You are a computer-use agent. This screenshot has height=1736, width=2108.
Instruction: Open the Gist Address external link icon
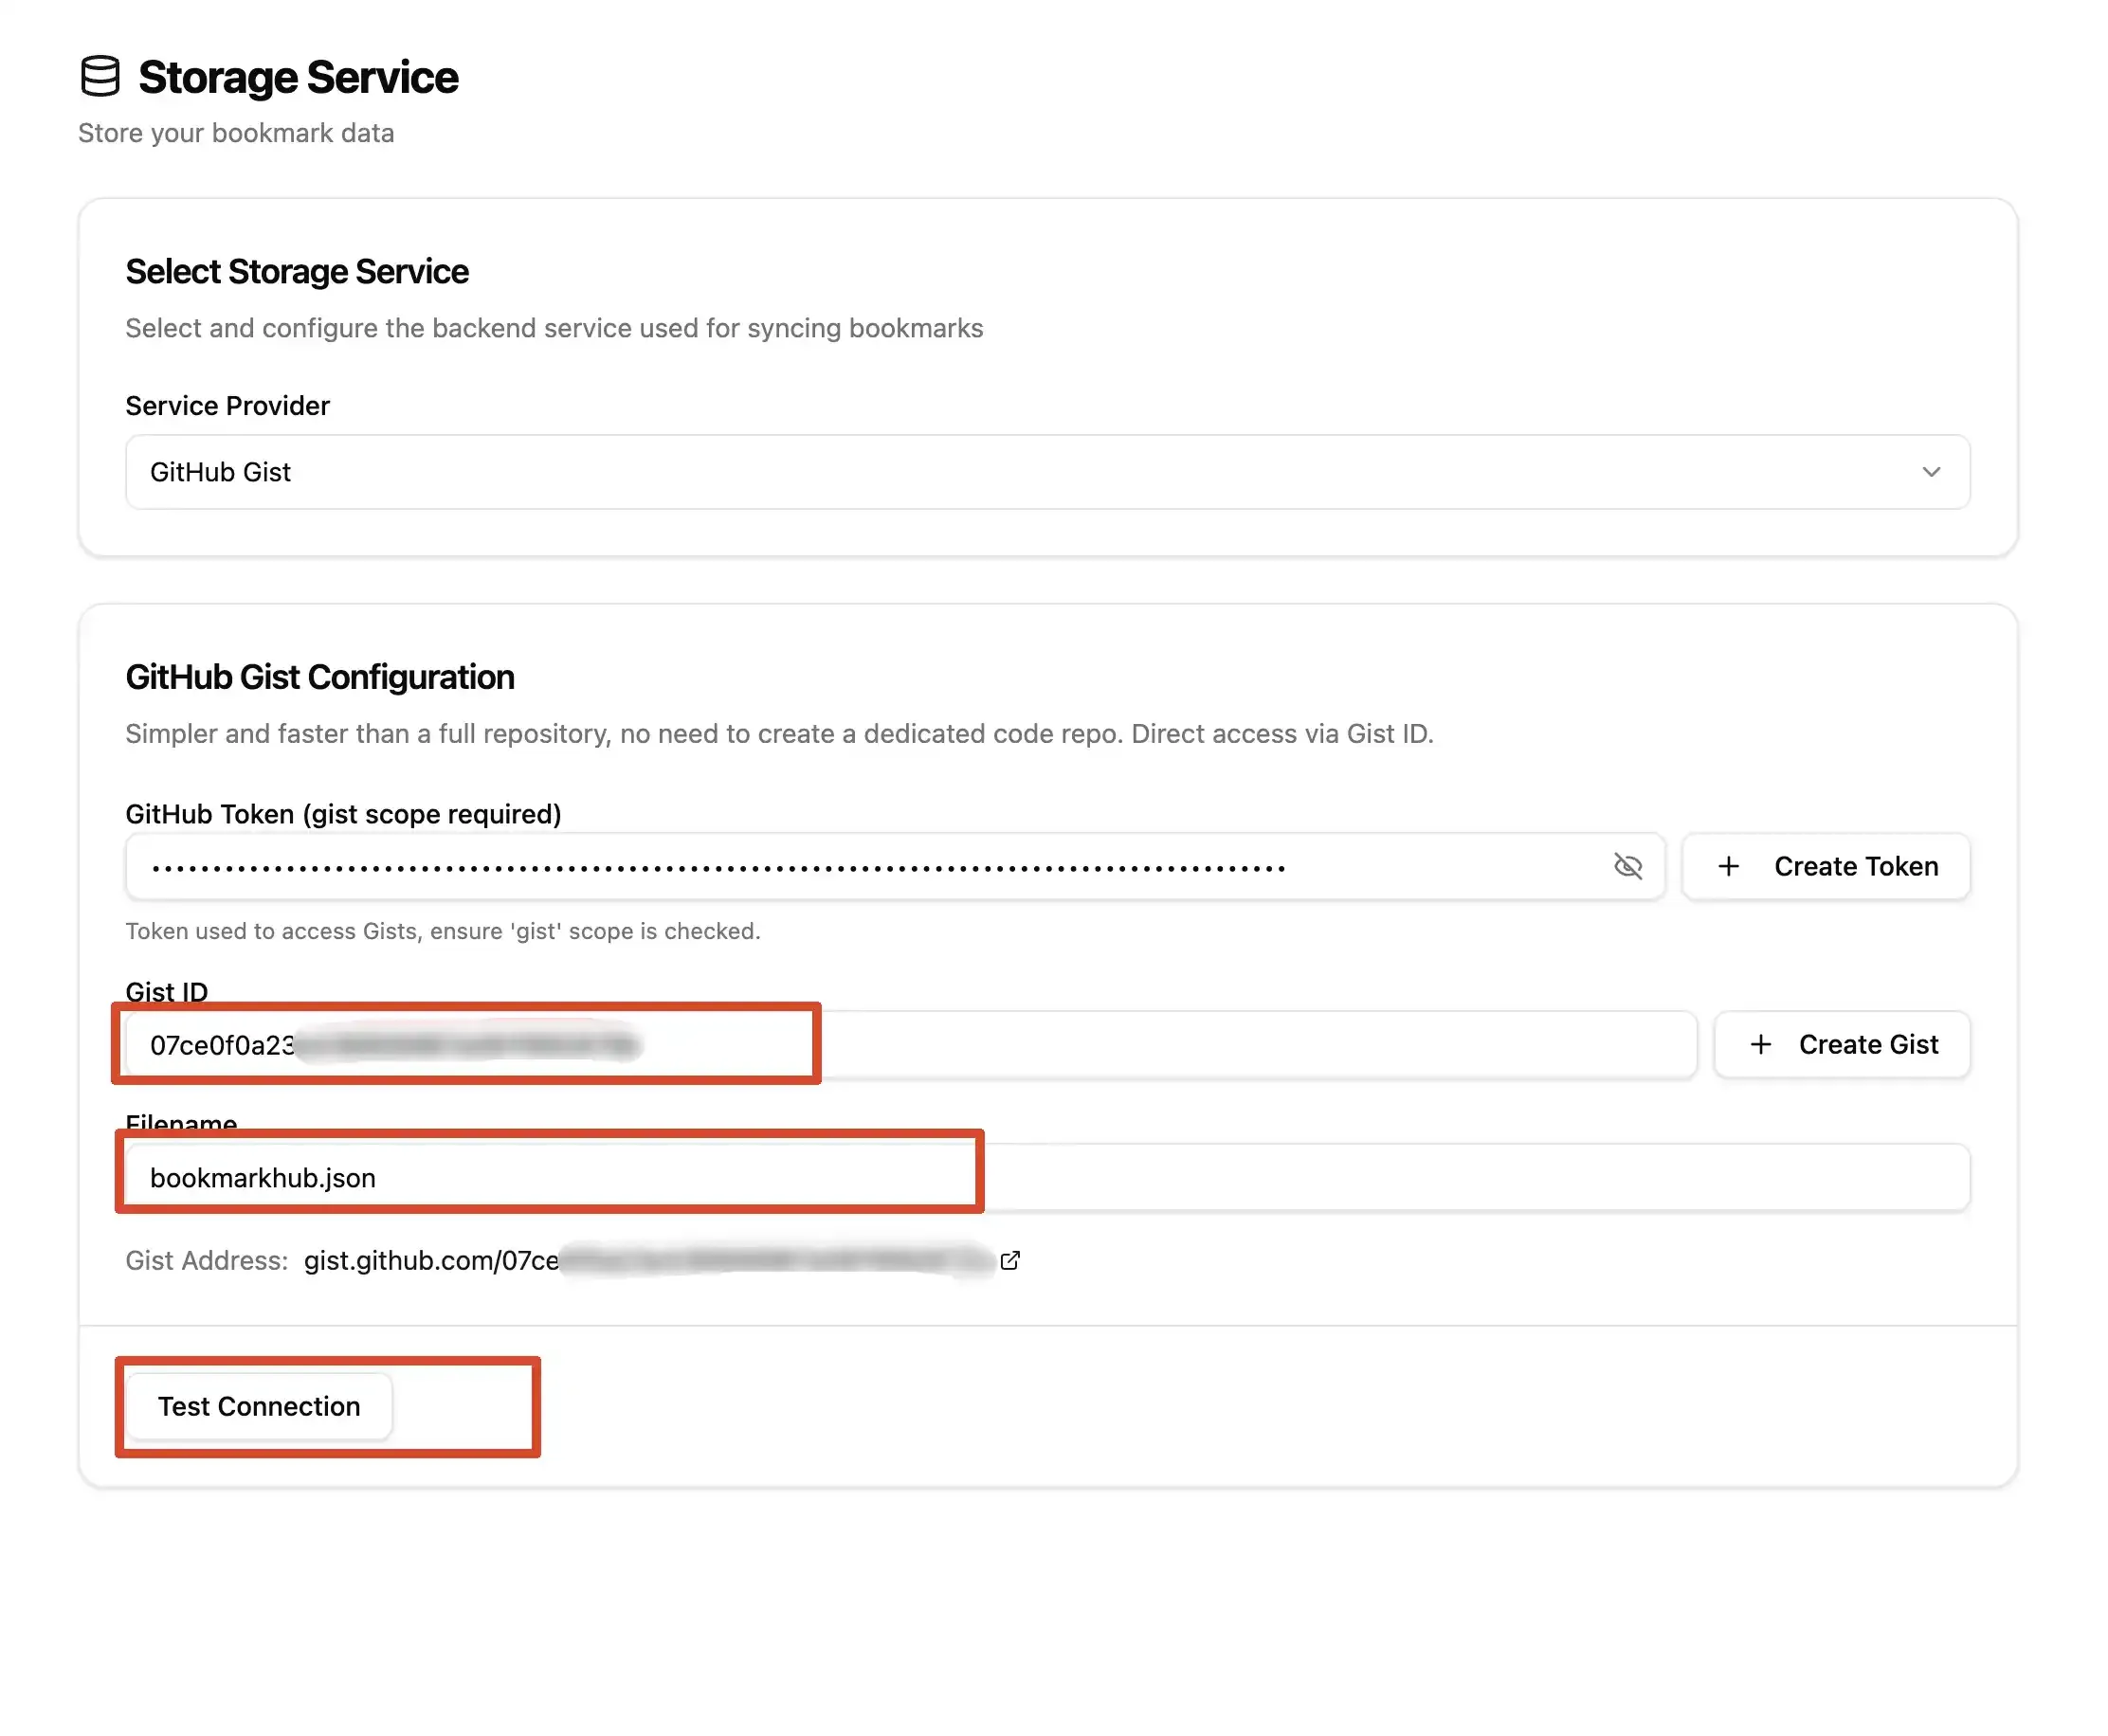tap(1010, 1260)
